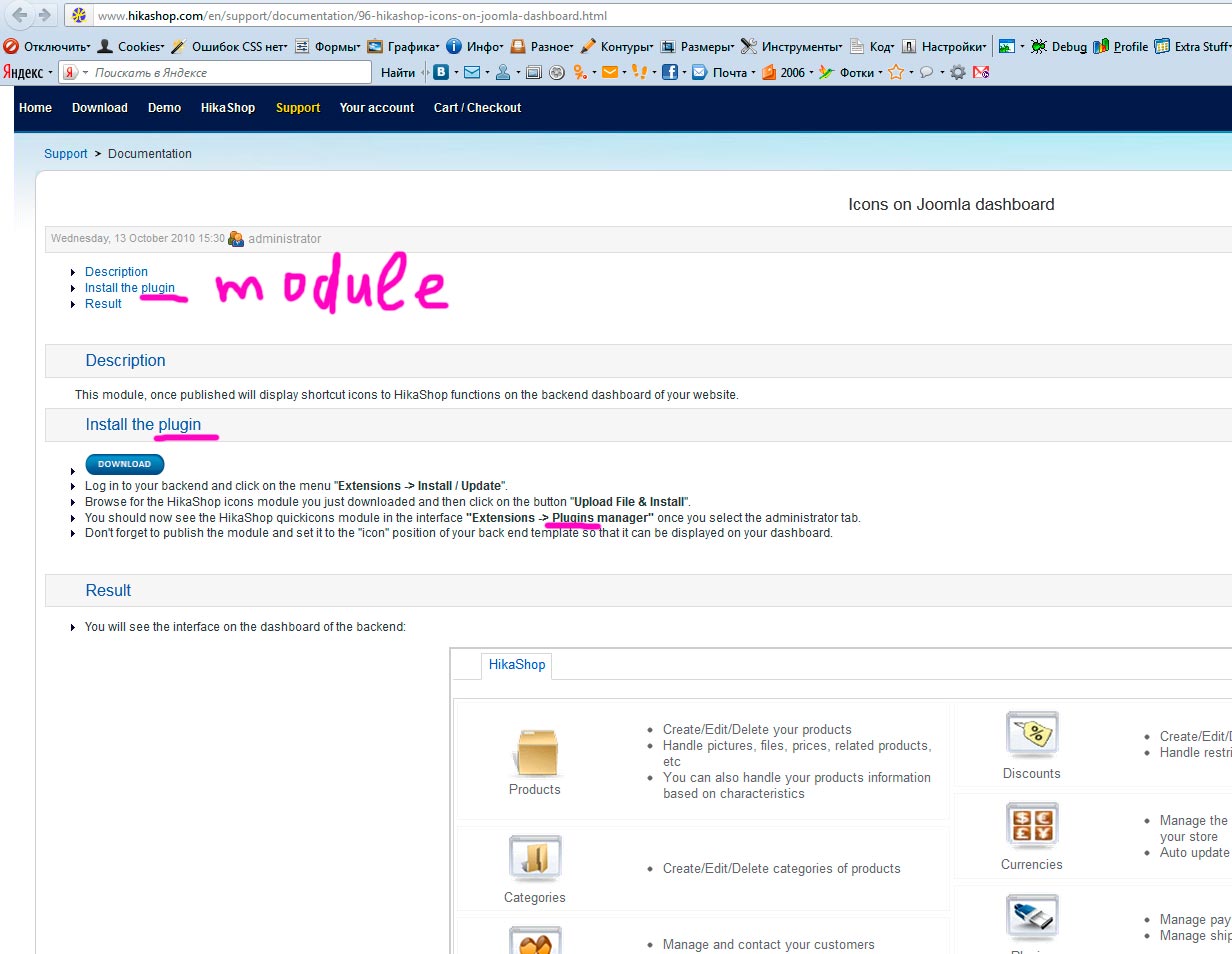The width and height of the screenshot is (1232, 954).
Task: Click the site favicon in the address bar
Action: tap(79, 16)
